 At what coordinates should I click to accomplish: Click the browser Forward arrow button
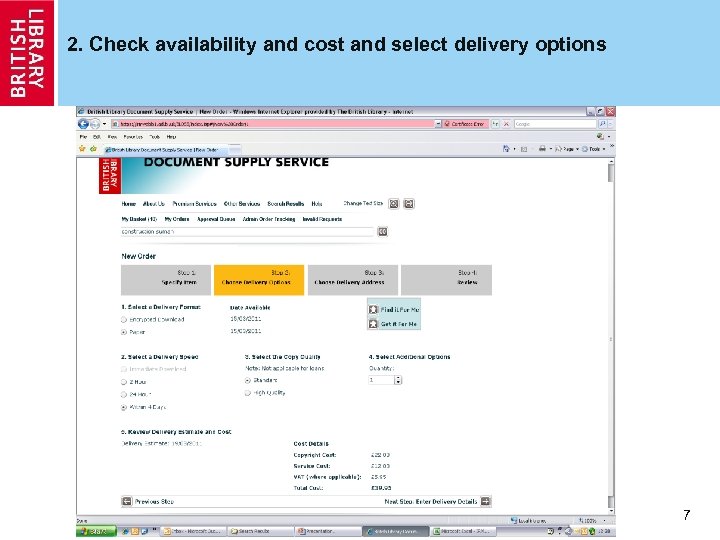pyautogui.click(x=95, y=124)
